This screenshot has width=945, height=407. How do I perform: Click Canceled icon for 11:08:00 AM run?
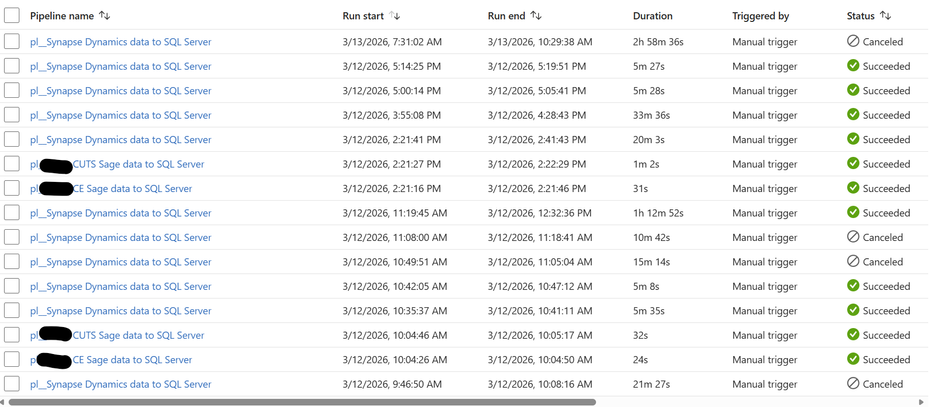point(853,237)
